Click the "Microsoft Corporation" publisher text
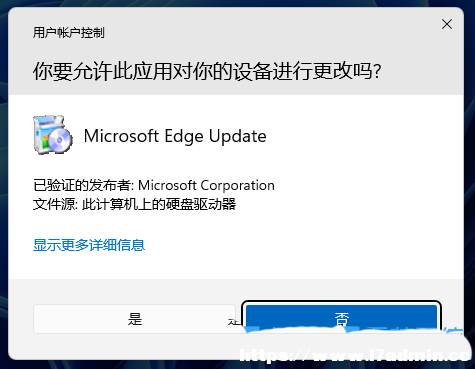Screen dimensions: 475x369 [206, 185]
